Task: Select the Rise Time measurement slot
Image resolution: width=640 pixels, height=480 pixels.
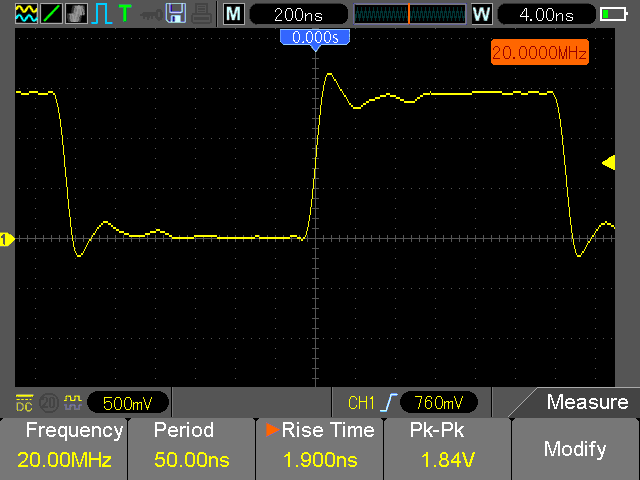Action: click(x=320, y=449)
